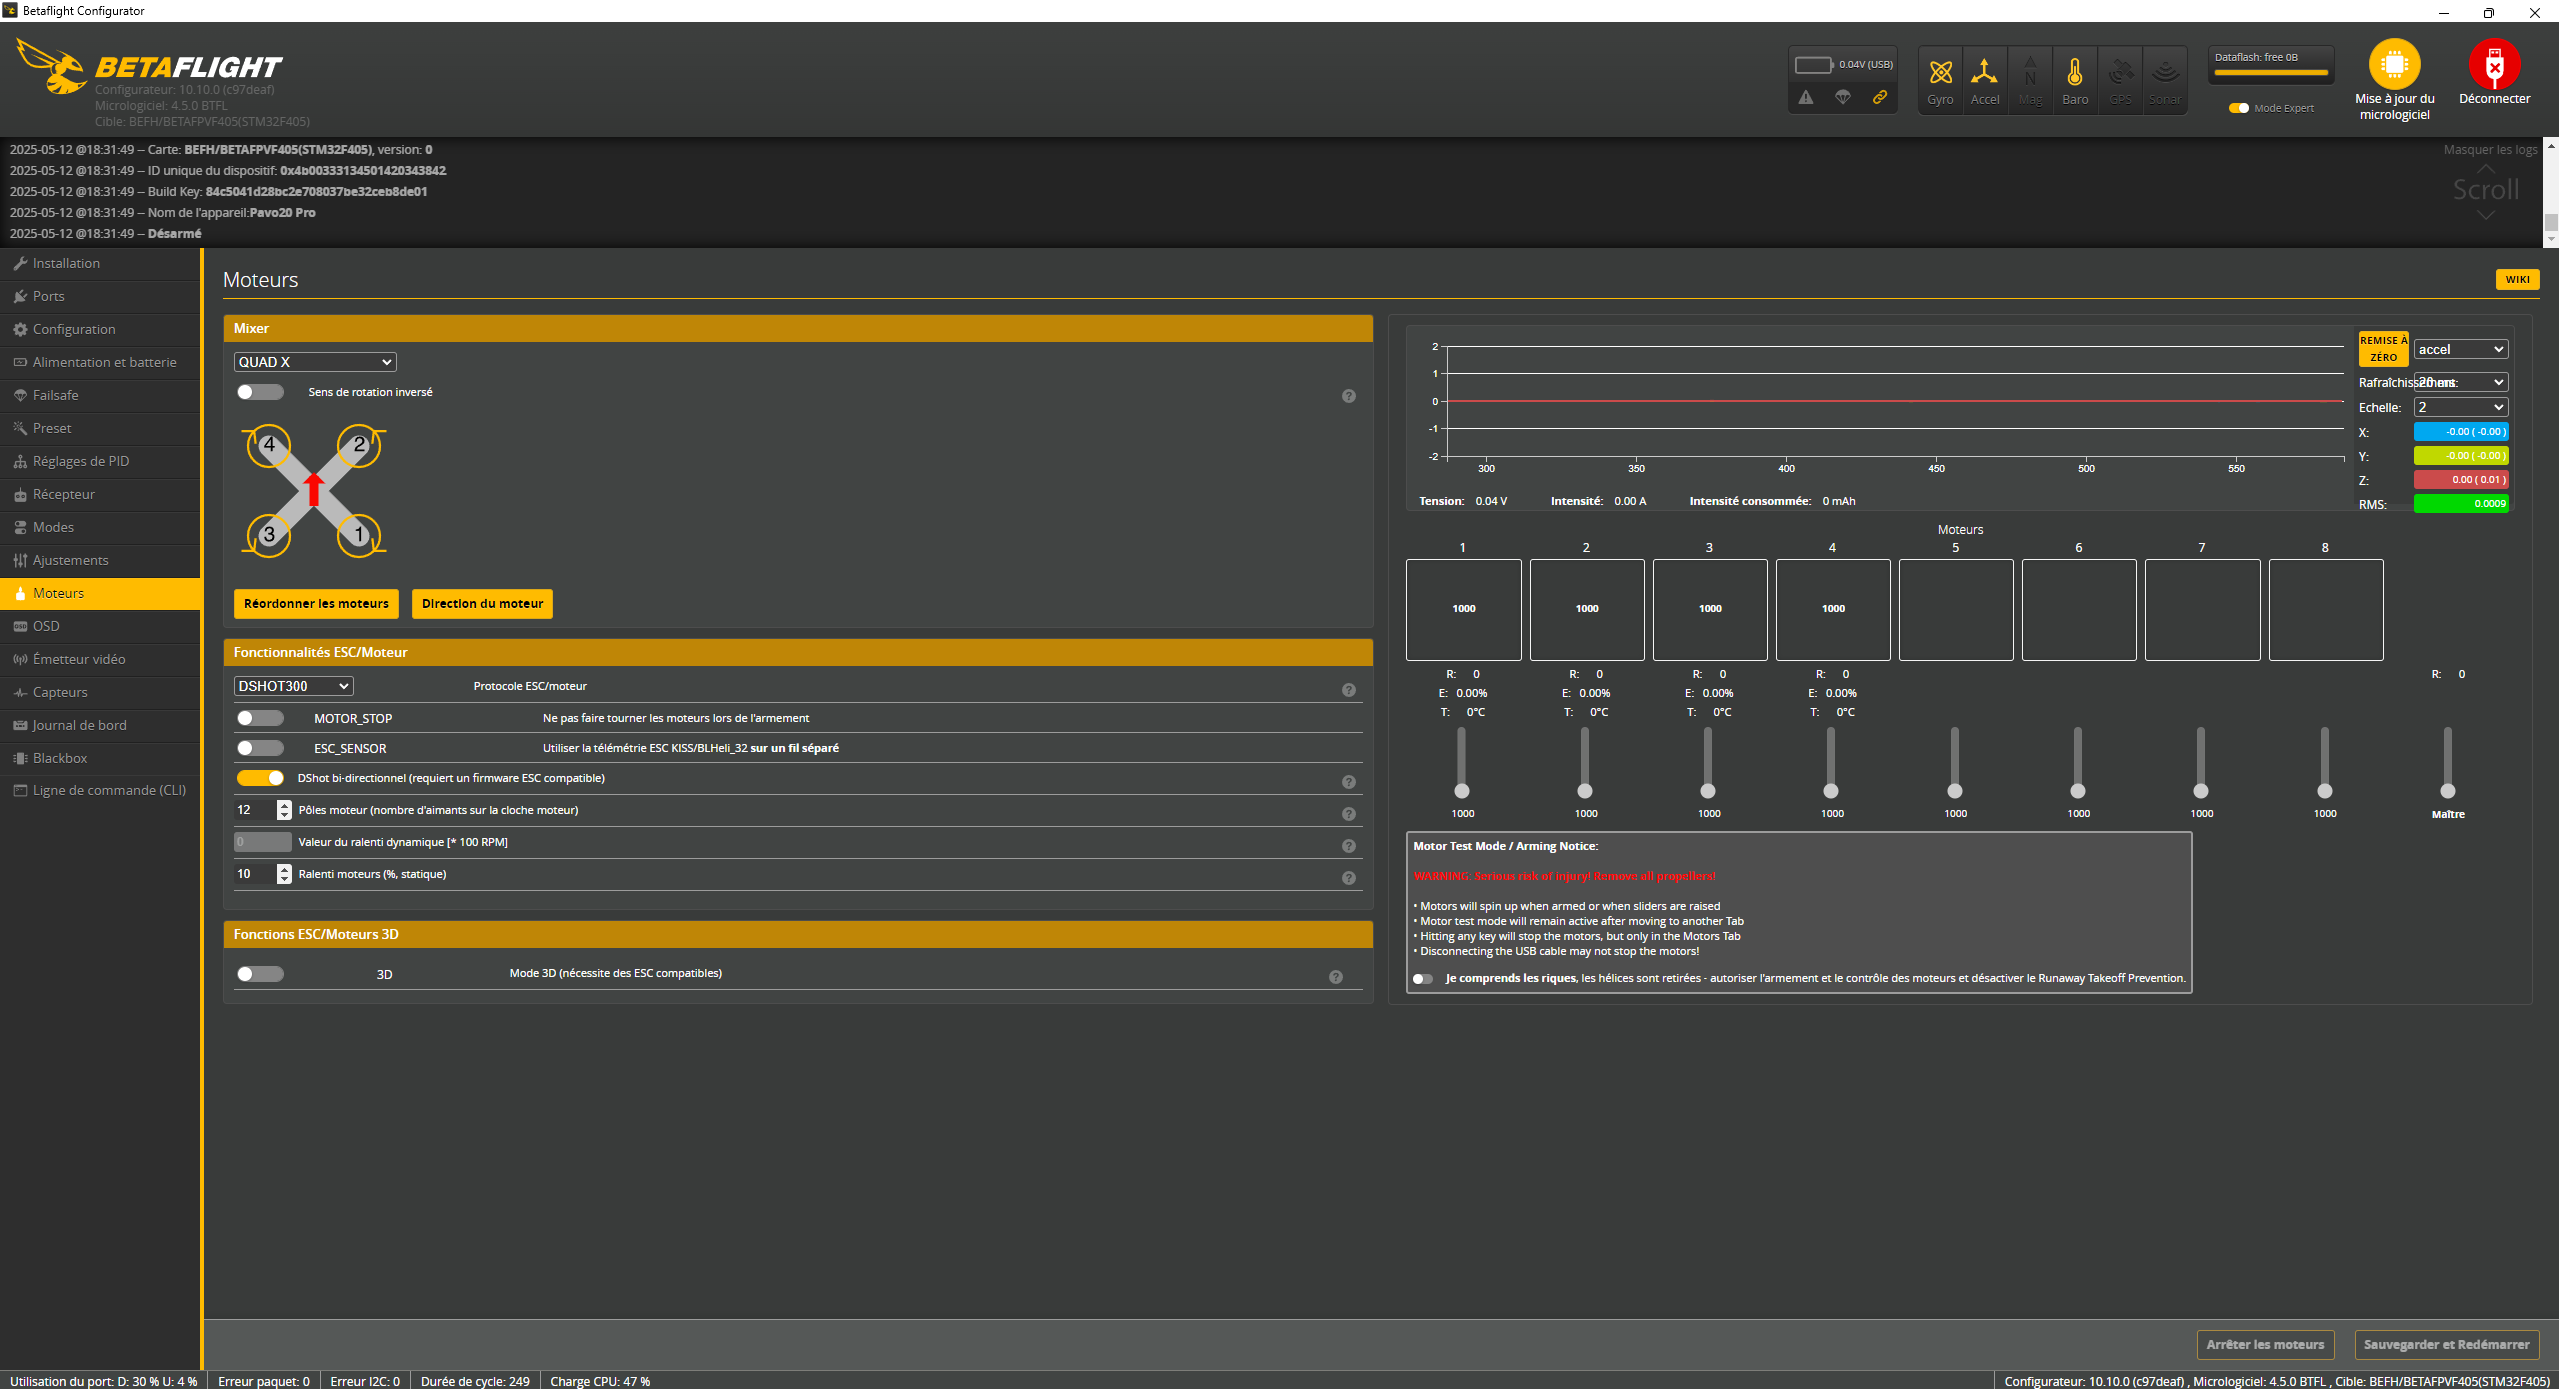Click Réordonner les moteurs button
Image resolution: width=2559 pixels, height=1389 pixels.
316,603
